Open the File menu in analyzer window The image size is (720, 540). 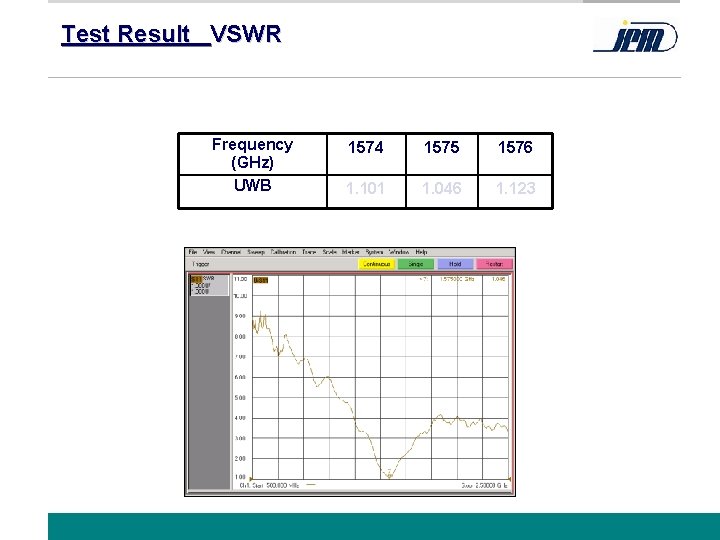193,252
